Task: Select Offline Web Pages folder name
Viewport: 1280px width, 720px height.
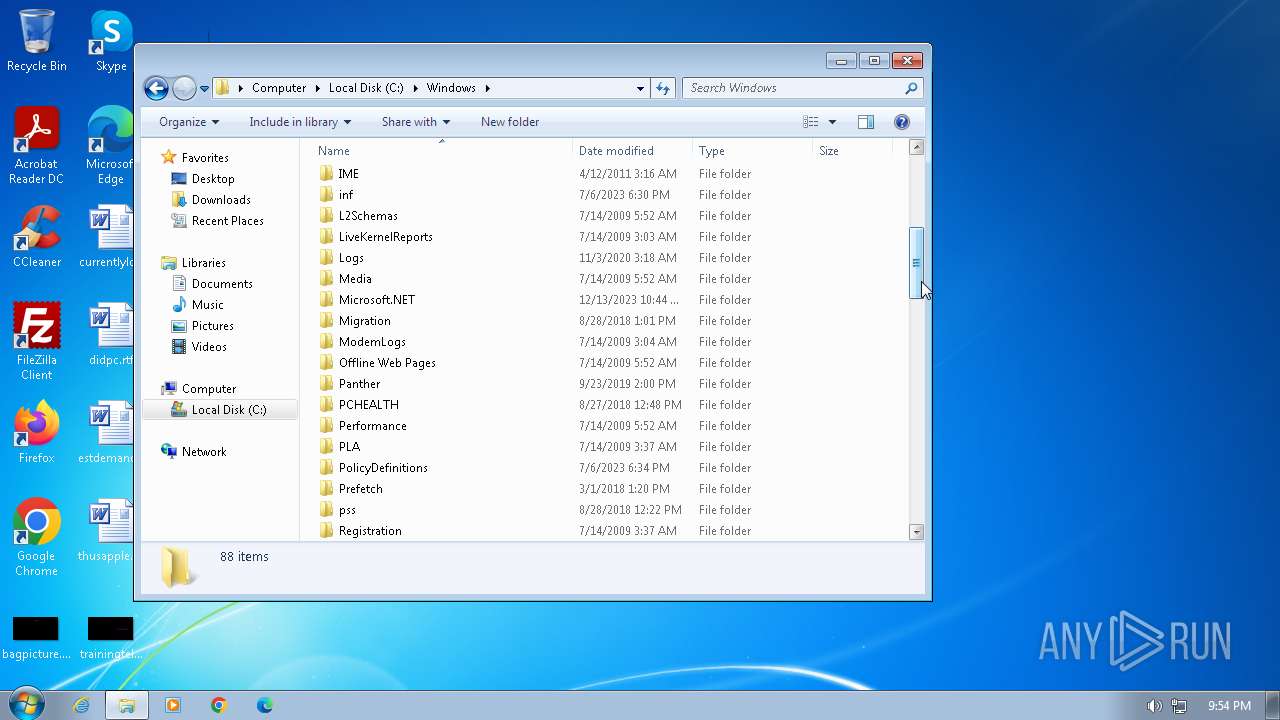Action: (387, 363)
